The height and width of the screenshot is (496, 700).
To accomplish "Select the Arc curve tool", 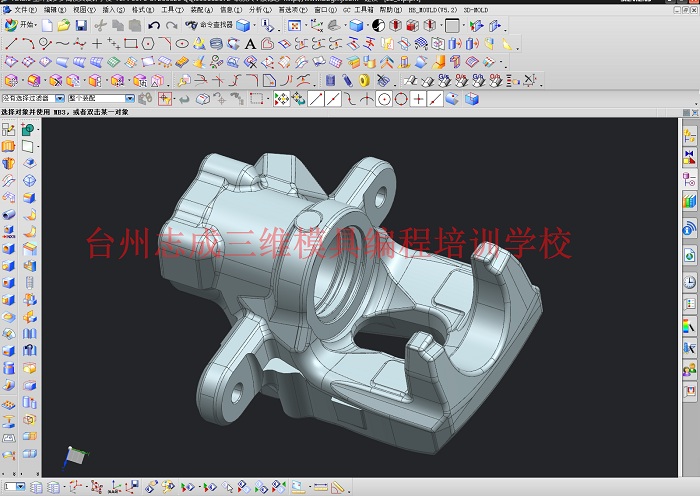I will (x=28, y=44).
